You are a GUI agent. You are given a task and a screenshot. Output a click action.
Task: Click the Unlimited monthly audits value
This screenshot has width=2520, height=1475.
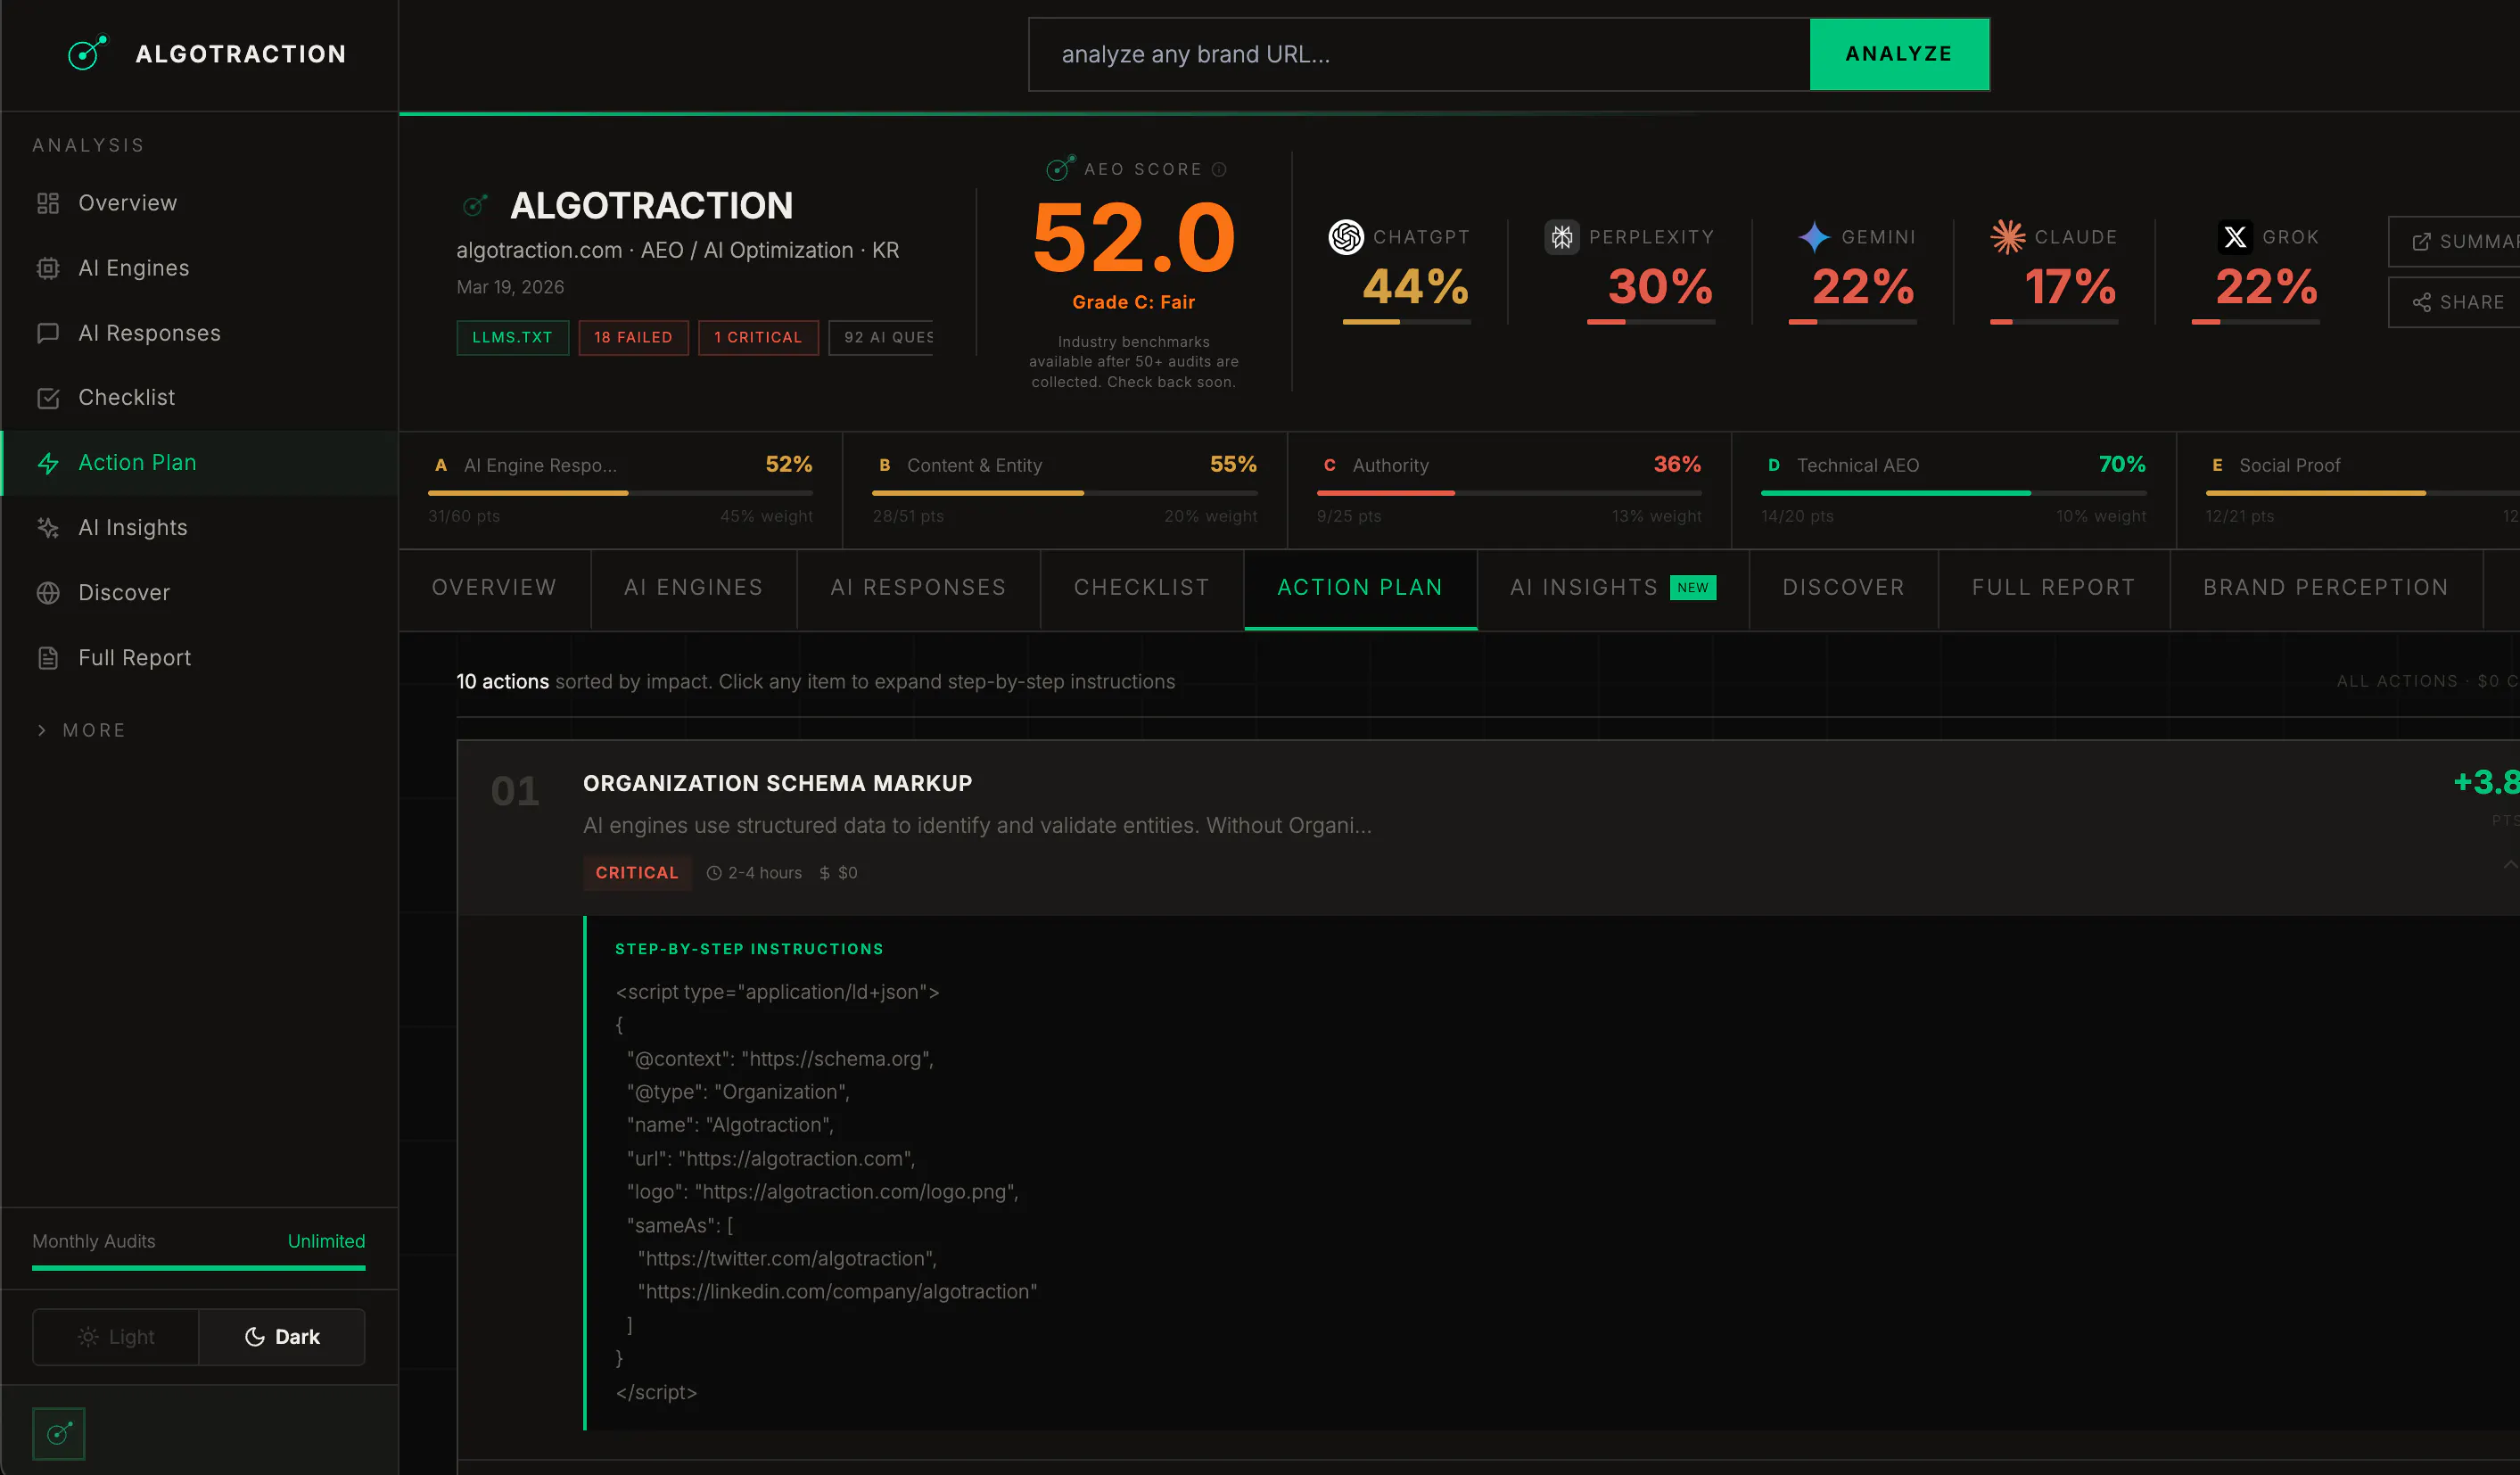[326, 1241]
